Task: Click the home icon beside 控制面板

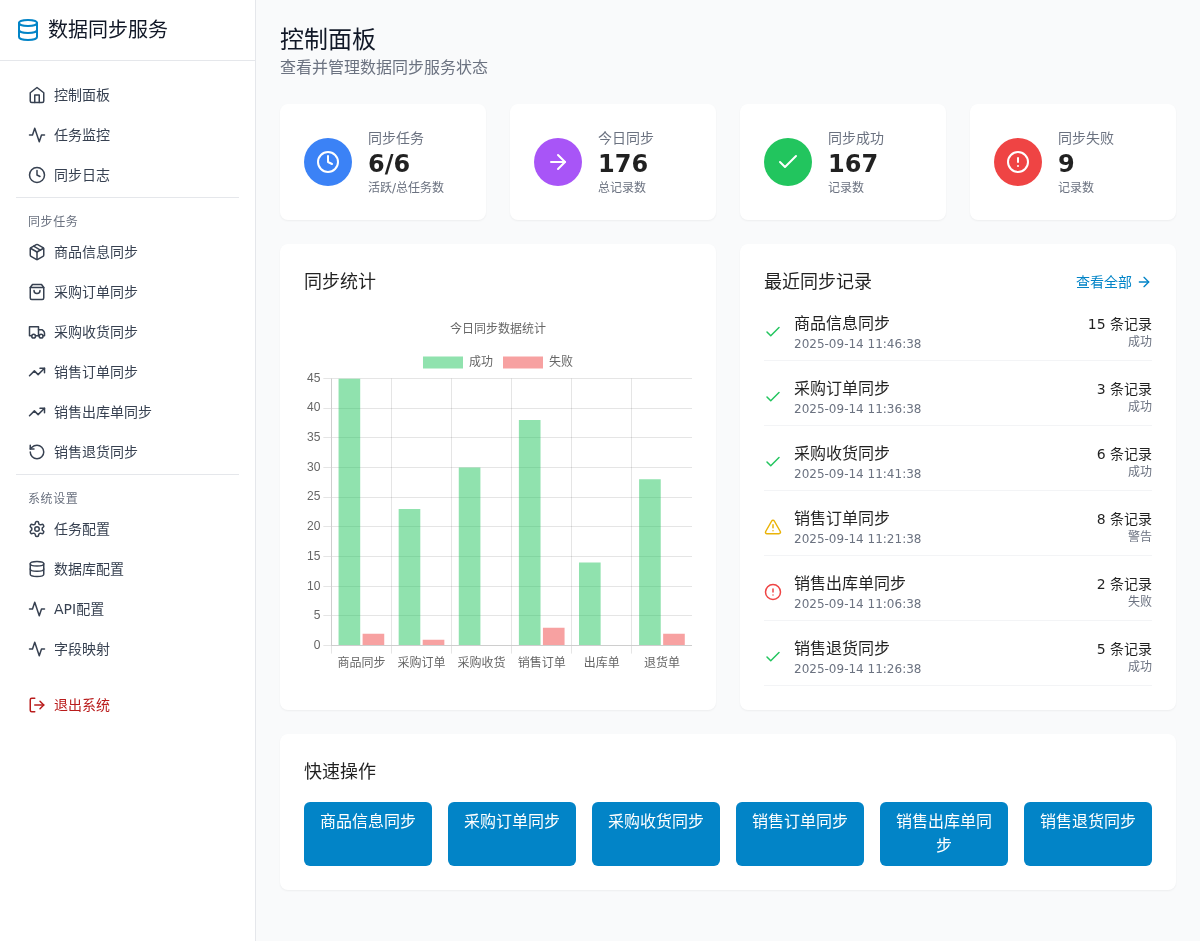Action: tap(37, 95)
